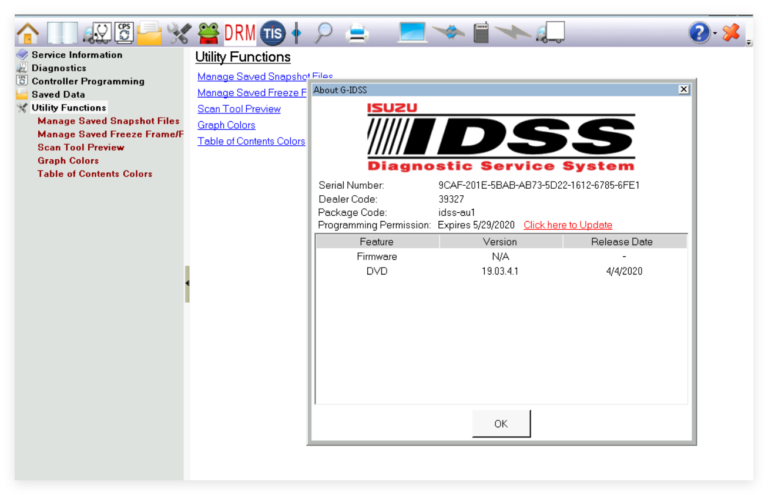The image size is (768, 495).
Task: Open Manage Saved Snapshot Files in the sidebar
Action: pos(108,121)
